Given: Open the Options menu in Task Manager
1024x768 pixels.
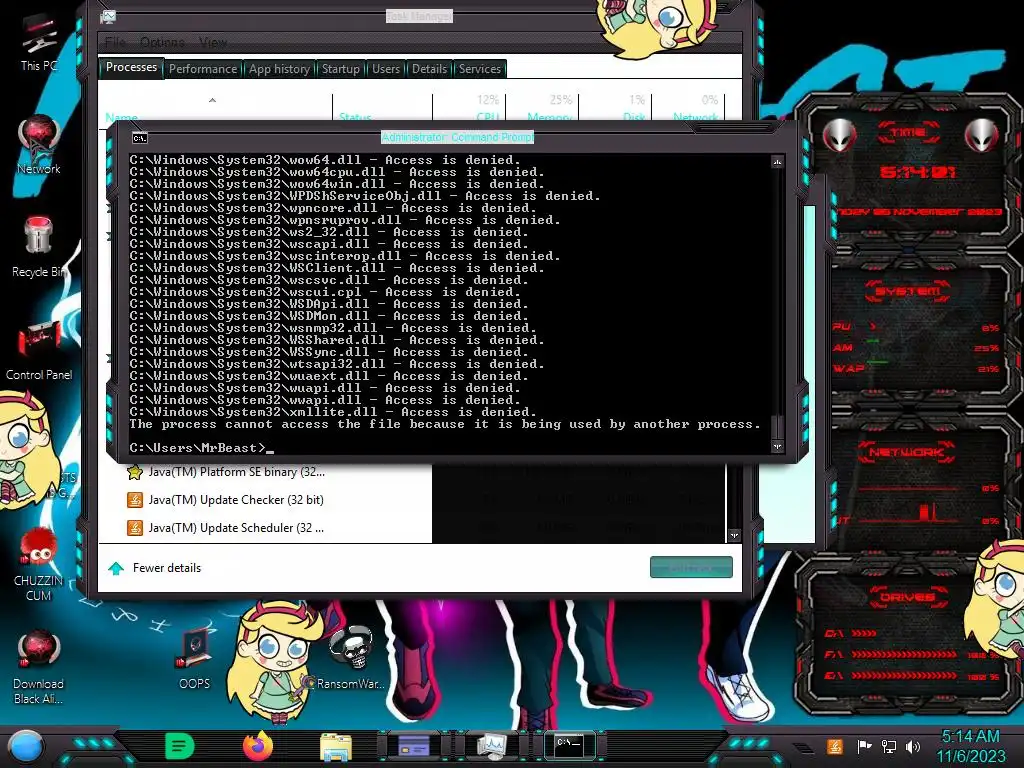Looking at the screenshot, I should [163, 42].
